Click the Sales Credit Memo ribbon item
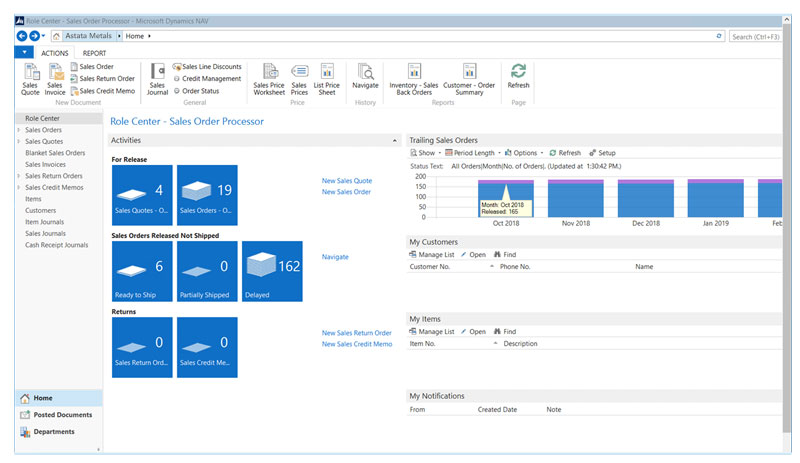Screen dimensions: 800x463 [x=103, y=91]
